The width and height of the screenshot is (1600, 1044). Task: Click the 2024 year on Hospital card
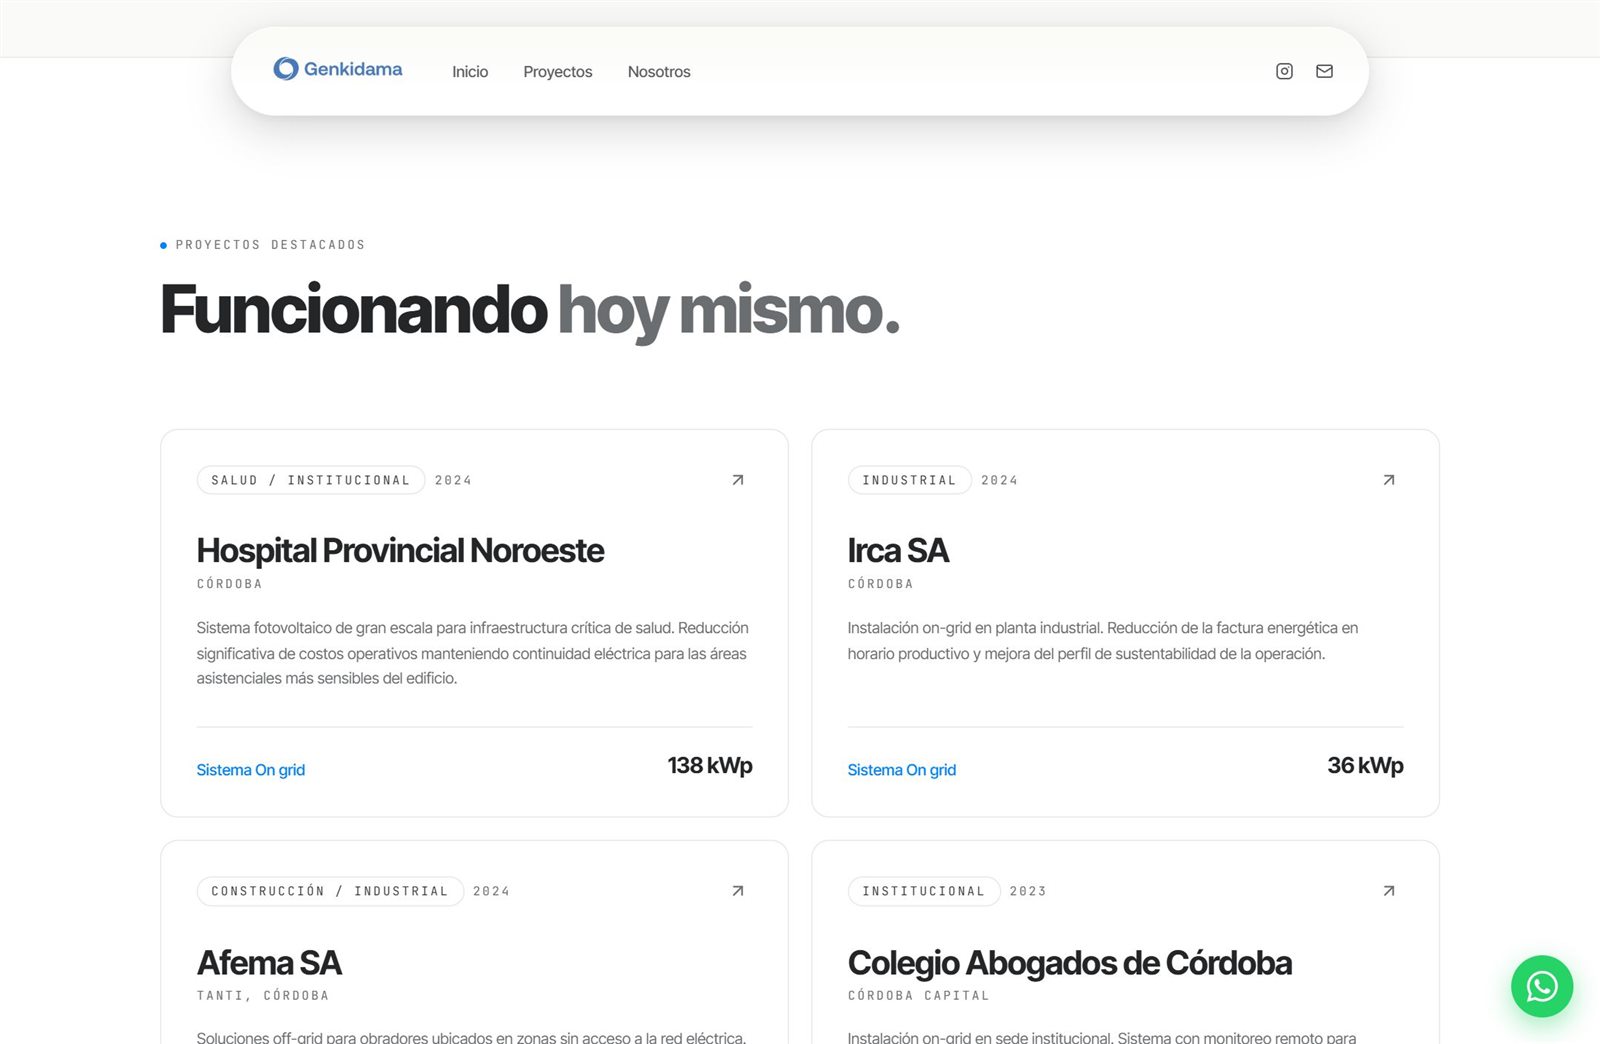coord(453,480)
